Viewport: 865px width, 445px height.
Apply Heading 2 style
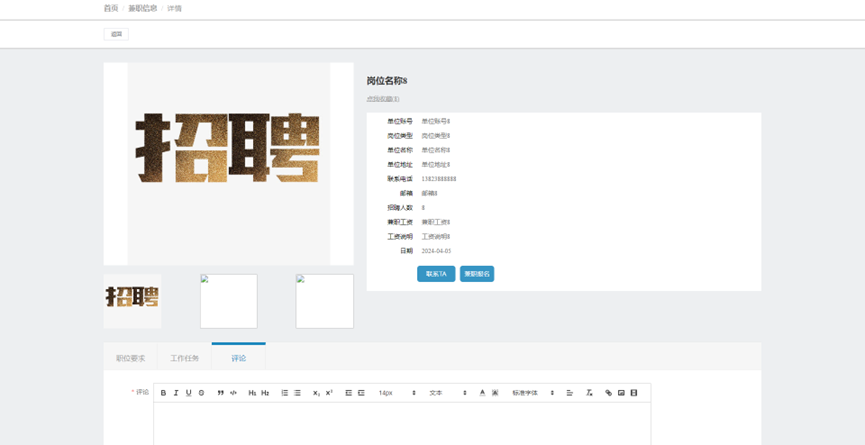(265, 393)
